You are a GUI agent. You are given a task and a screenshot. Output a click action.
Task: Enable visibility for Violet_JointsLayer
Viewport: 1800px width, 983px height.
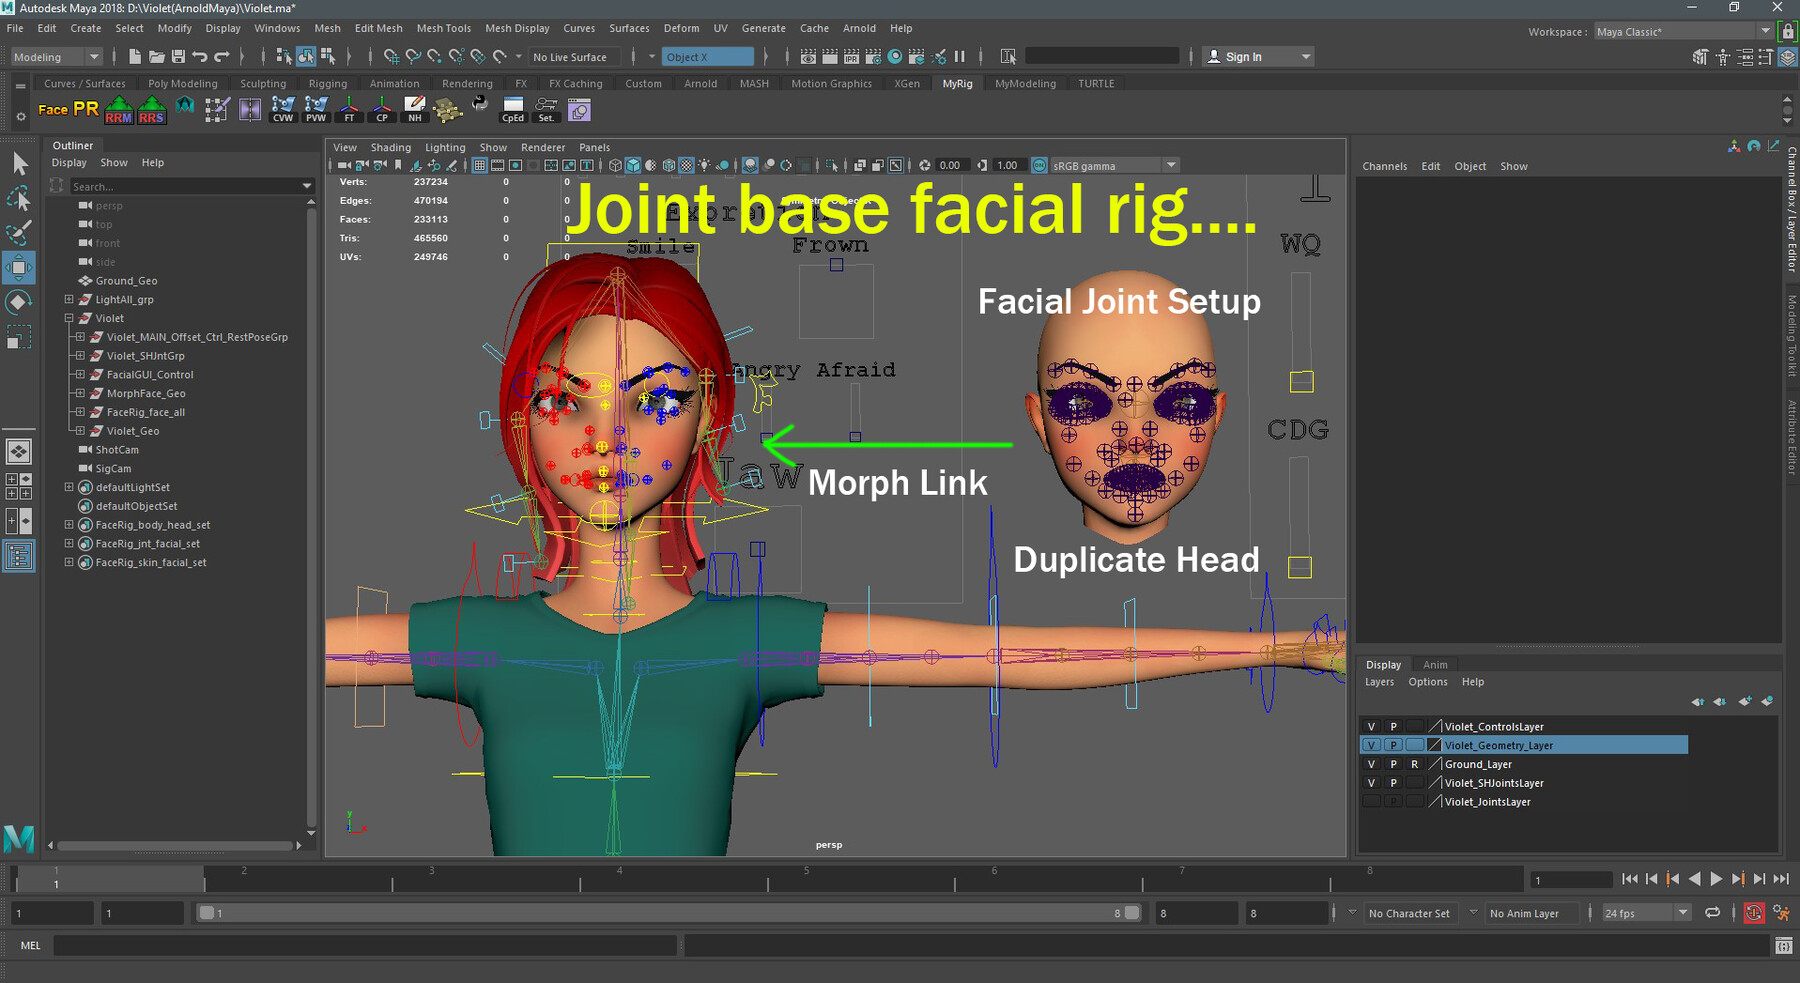click(1371, 802)
